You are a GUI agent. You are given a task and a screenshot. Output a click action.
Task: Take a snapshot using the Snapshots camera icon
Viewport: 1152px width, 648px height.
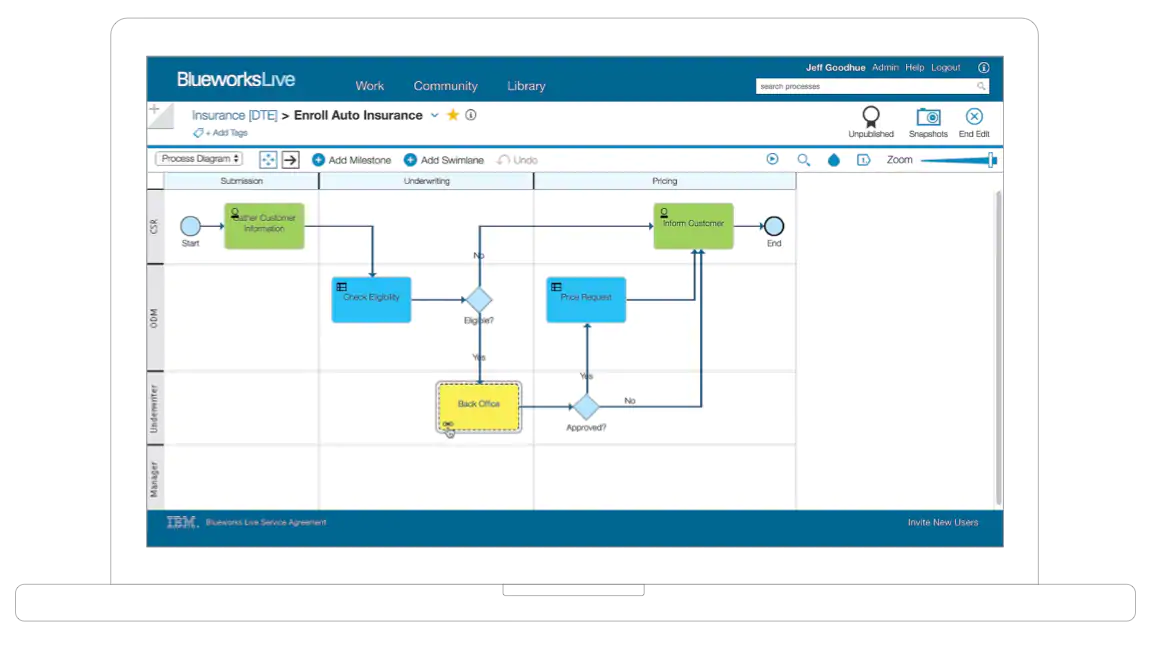click(x=928, y=118)
